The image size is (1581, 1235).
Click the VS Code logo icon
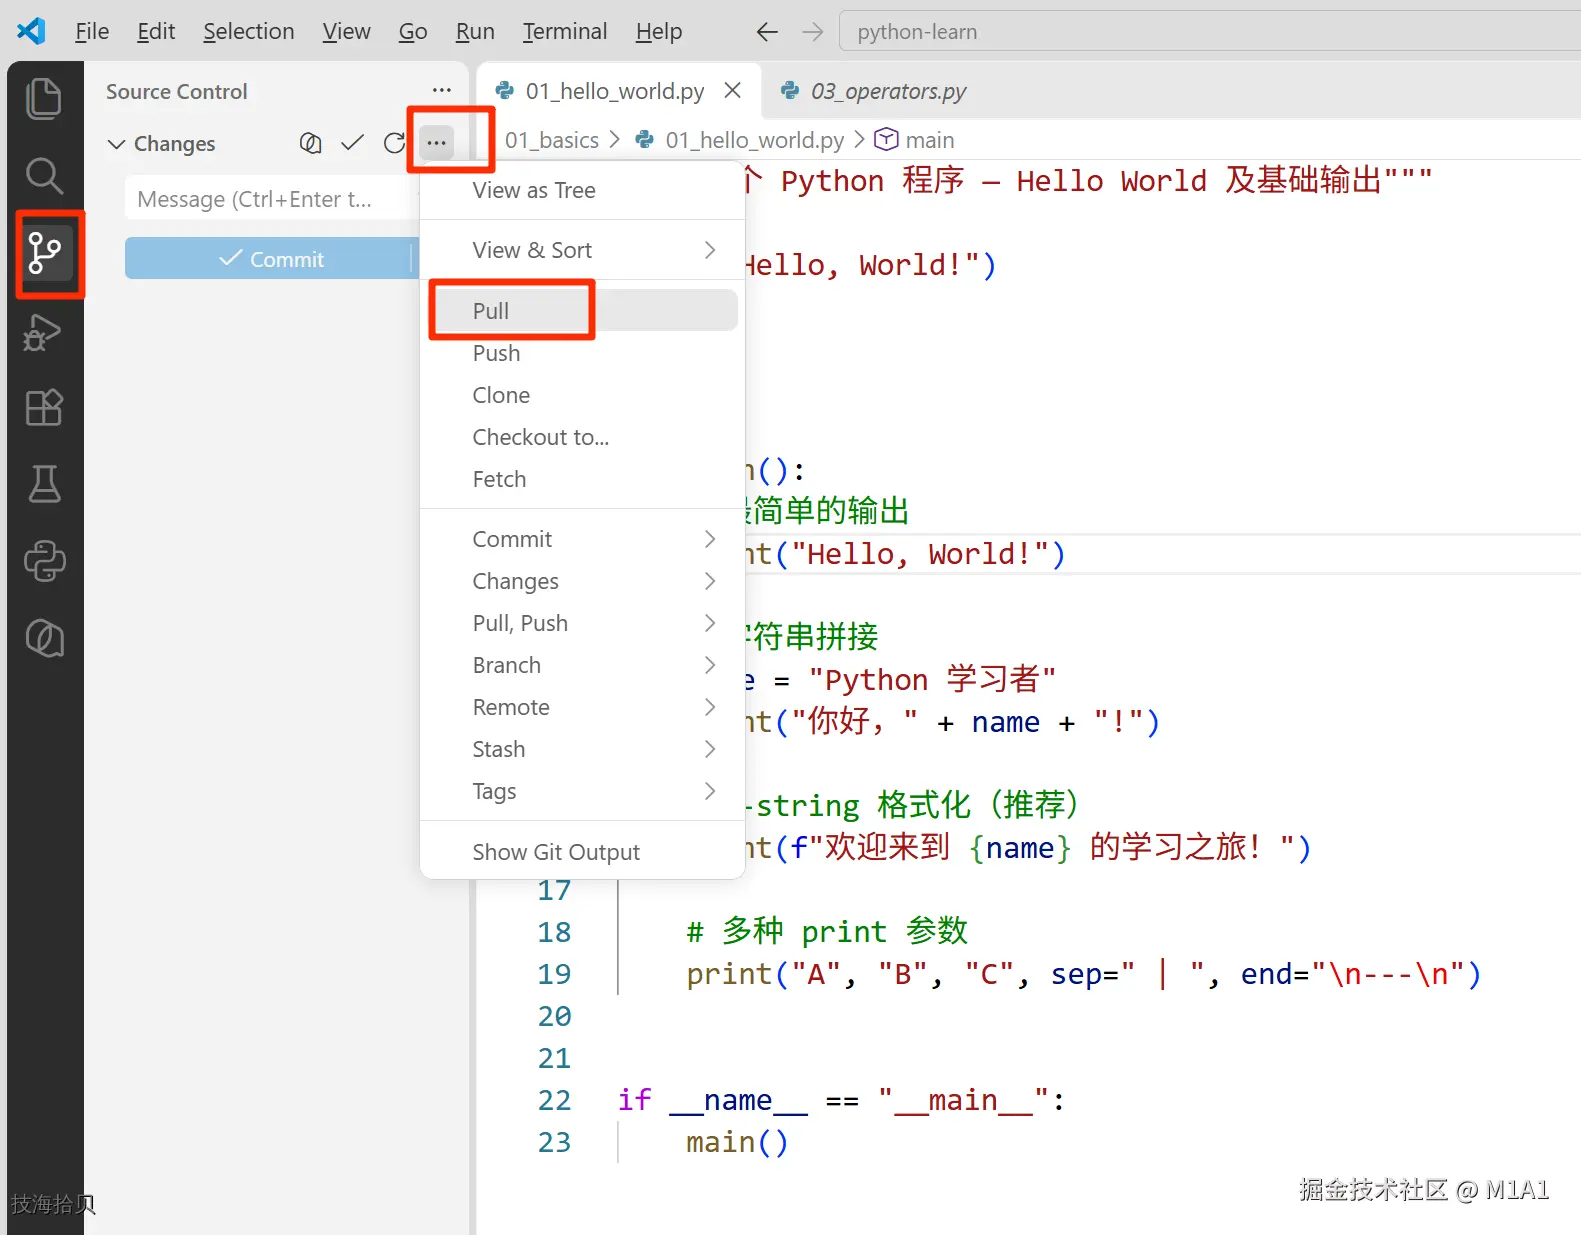[31, 31]
